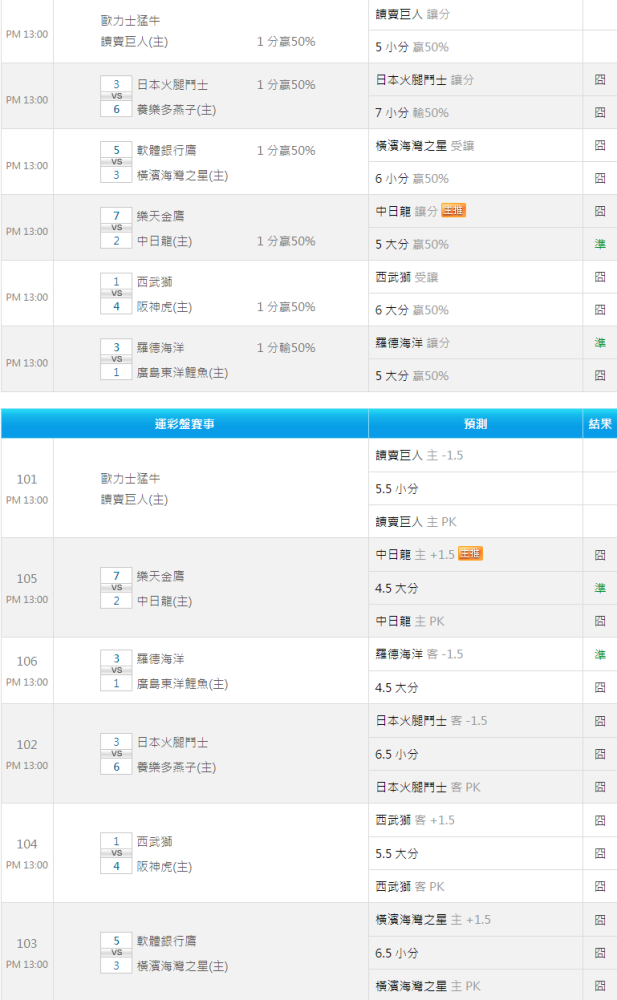The image size is (617, 1000).
Task: Click the 囧 result icon beside 中日龍 主 +1.5
Action: 600,555
